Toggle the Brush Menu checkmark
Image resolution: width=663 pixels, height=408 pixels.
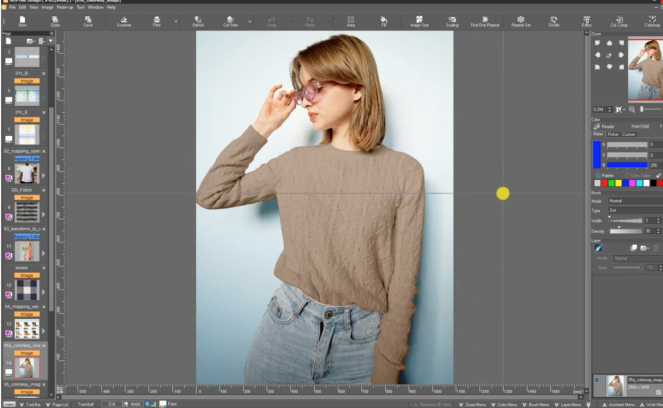pyautogui.click(x=525, y=405)
